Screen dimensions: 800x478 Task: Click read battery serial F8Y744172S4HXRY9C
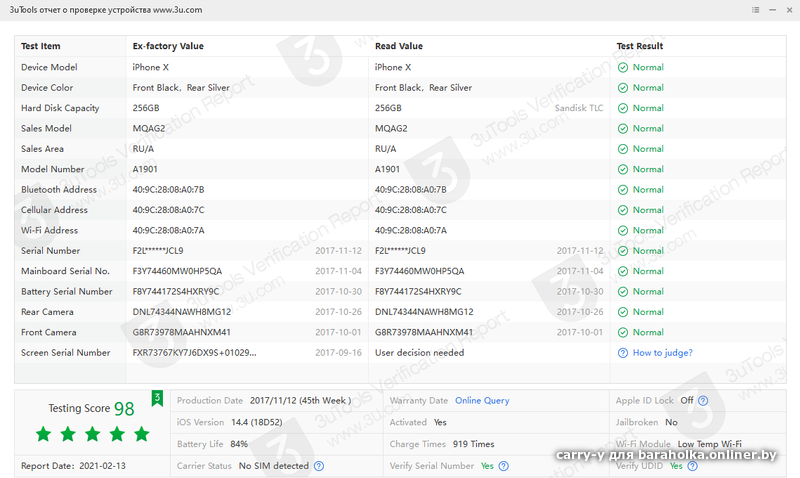point(418,292)
